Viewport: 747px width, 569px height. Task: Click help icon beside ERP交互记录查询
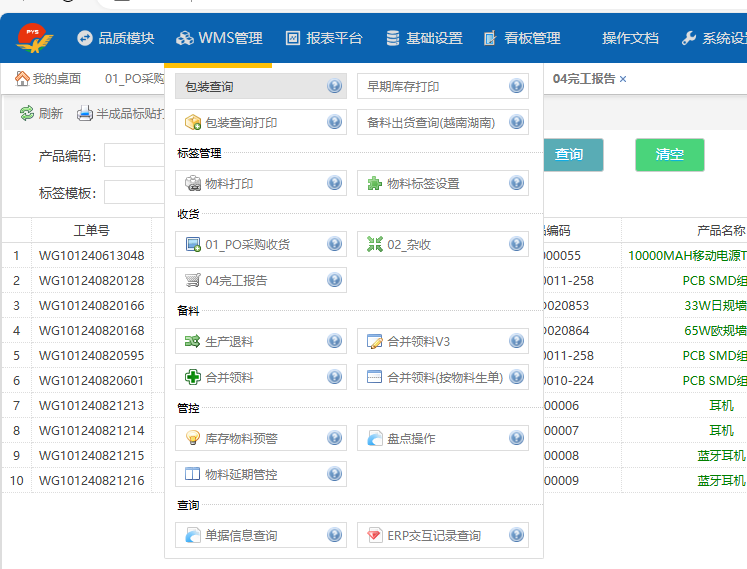click(x=517, y=536)
